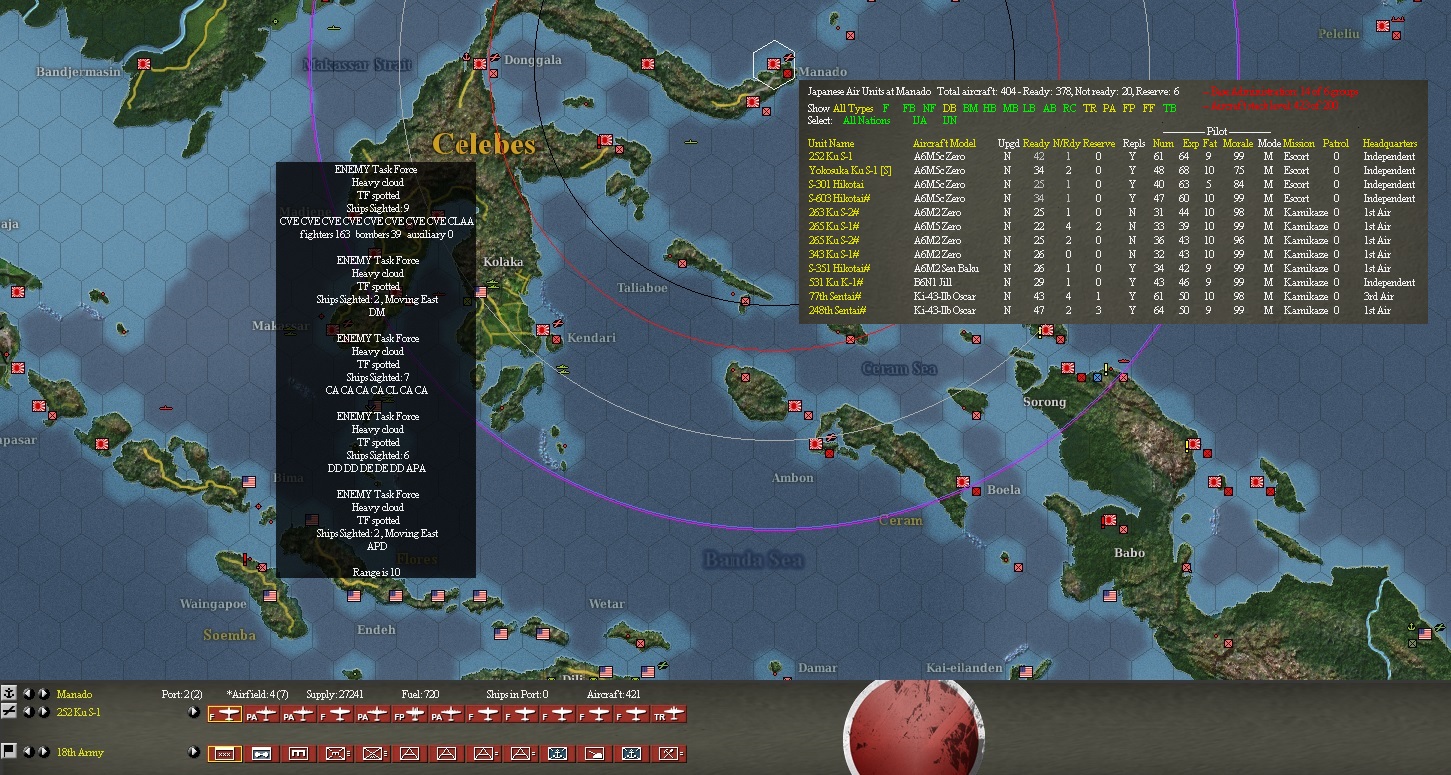The image size is (1451, 775).
Task: Sort air units by Unit Name column
Action: [x=831, y=144]
